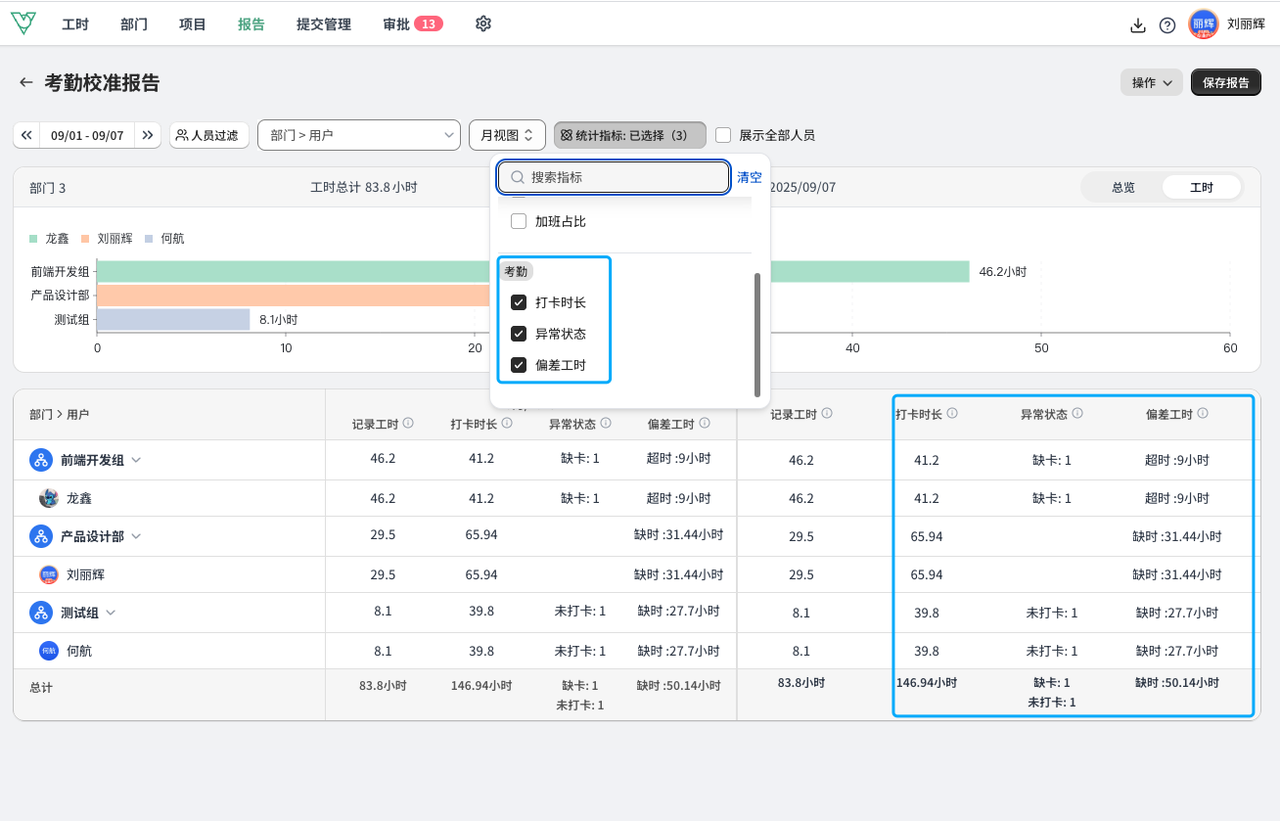The height and width of the screenshot is (821, 1280).
Task: Open the 月视图 view selector
Action: point(507,135)
